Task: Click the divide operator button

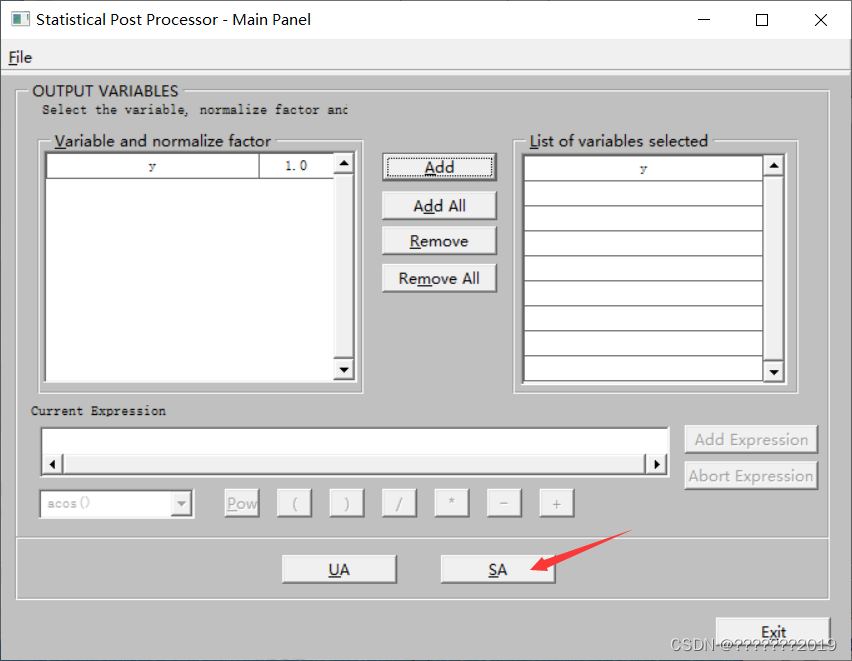Action: coord(399,503)
